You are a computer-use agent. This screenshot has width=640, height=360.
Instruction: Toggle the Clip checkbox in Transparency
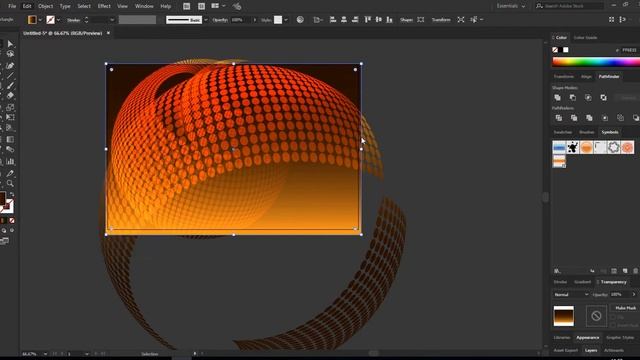(613, 317)
